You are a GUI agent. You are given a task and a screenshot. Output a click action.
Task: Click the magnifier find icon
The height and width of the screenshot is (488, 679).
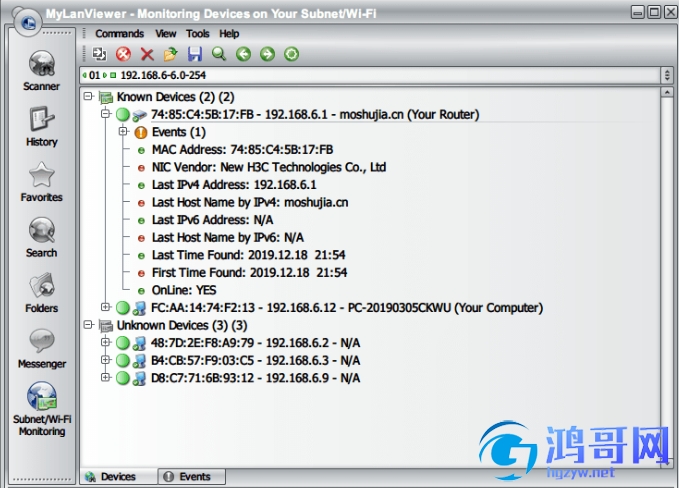click(x=219, y=54)
